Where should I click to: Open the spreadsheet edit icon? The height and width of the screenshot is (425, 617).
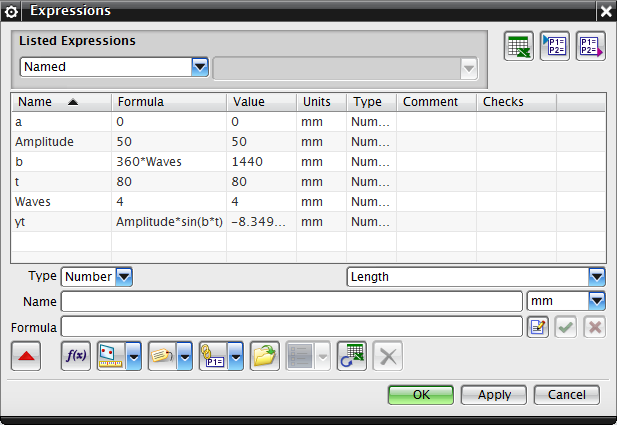pyautogui.click(x=519, y=46)
